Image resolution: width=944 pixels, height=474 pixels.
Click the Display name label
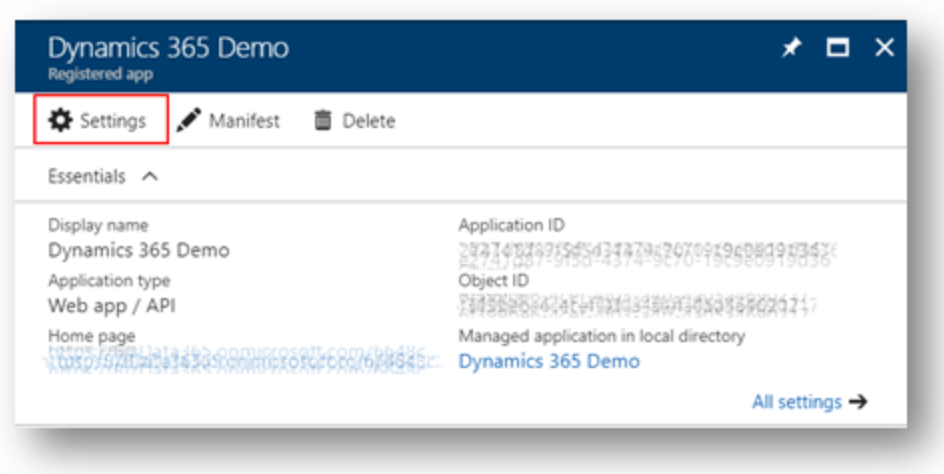98,225
